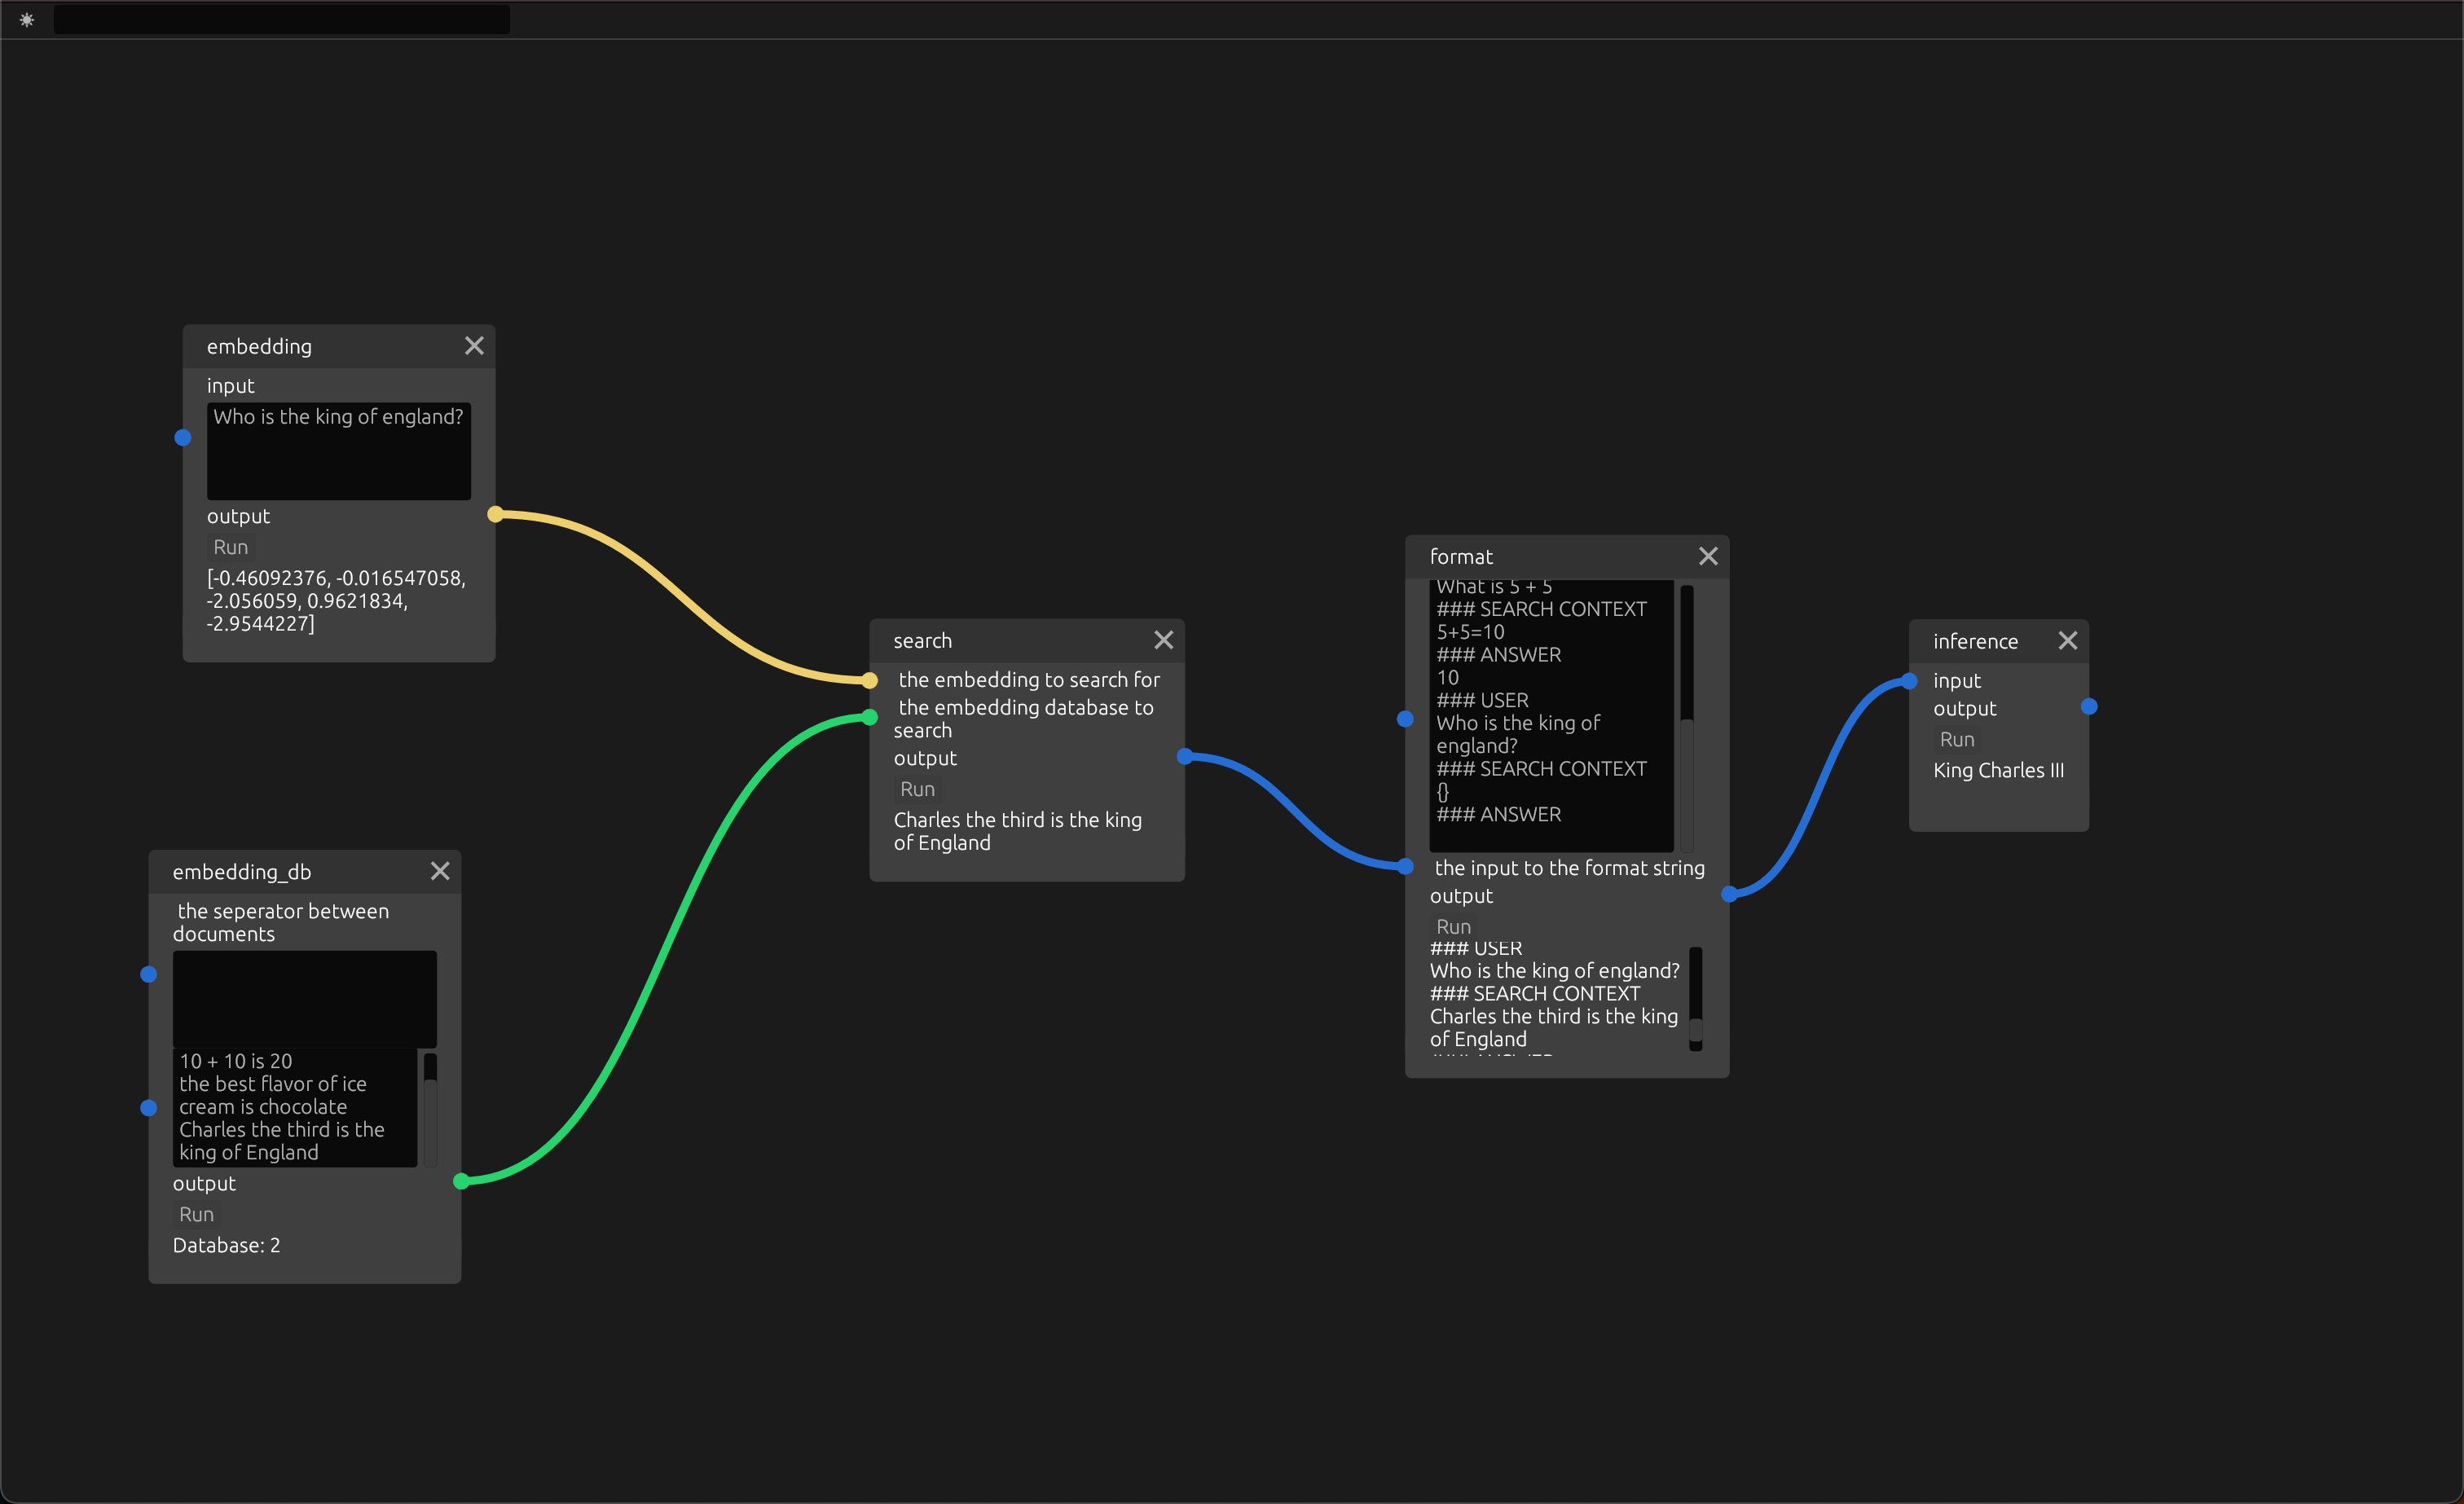Close the search node

pos(1163,640)
